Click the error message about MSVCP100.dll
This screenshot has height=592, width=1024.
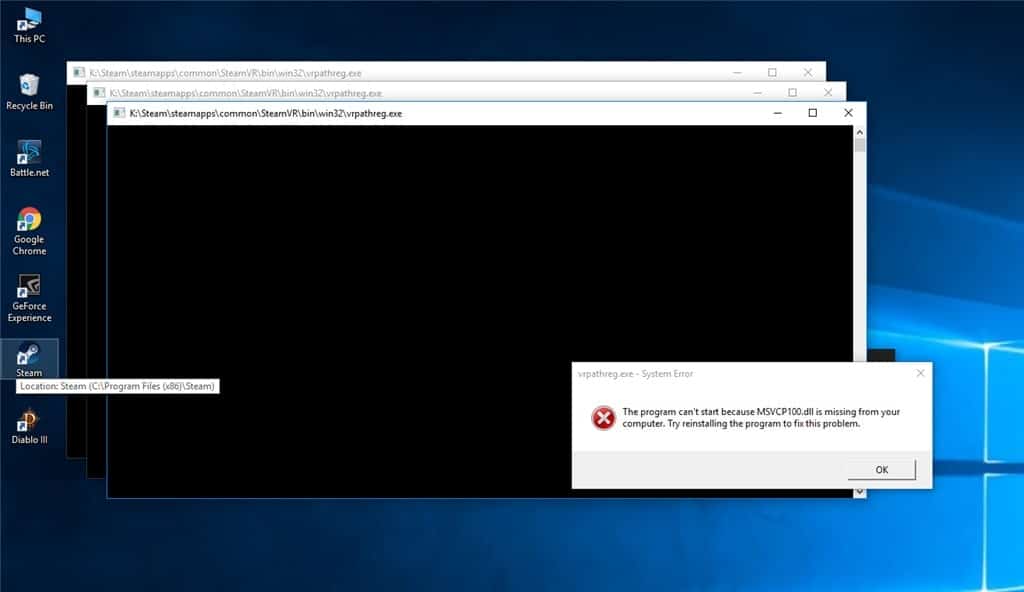(761, 418)
